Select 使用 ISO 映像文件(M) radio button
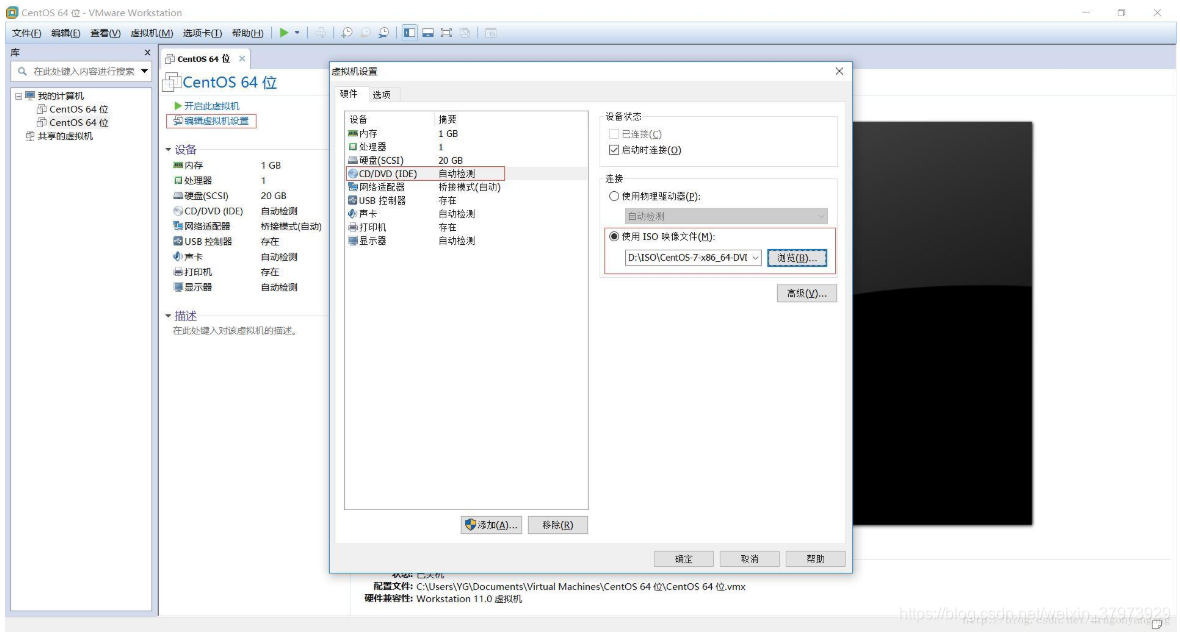 [x=613, y=236]
